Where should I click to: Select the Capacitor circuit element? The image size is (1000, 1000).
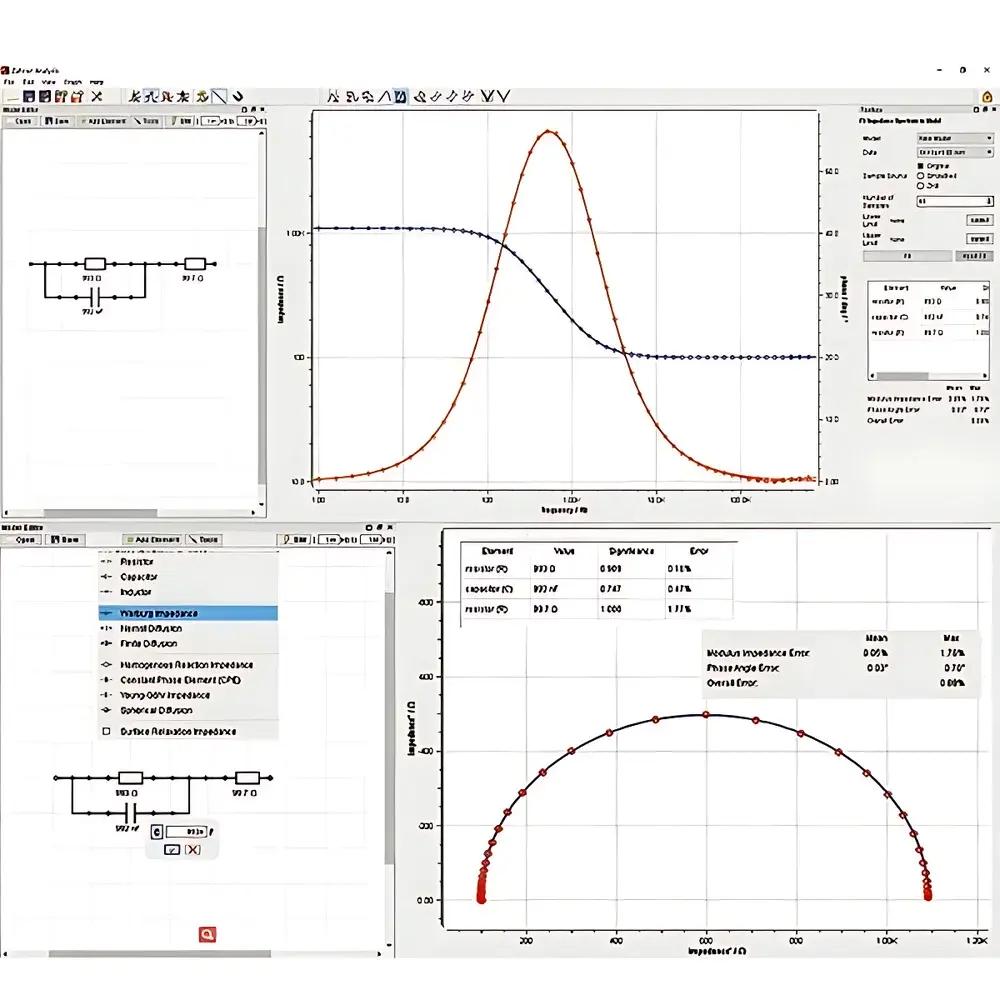(x=170, y=576)
